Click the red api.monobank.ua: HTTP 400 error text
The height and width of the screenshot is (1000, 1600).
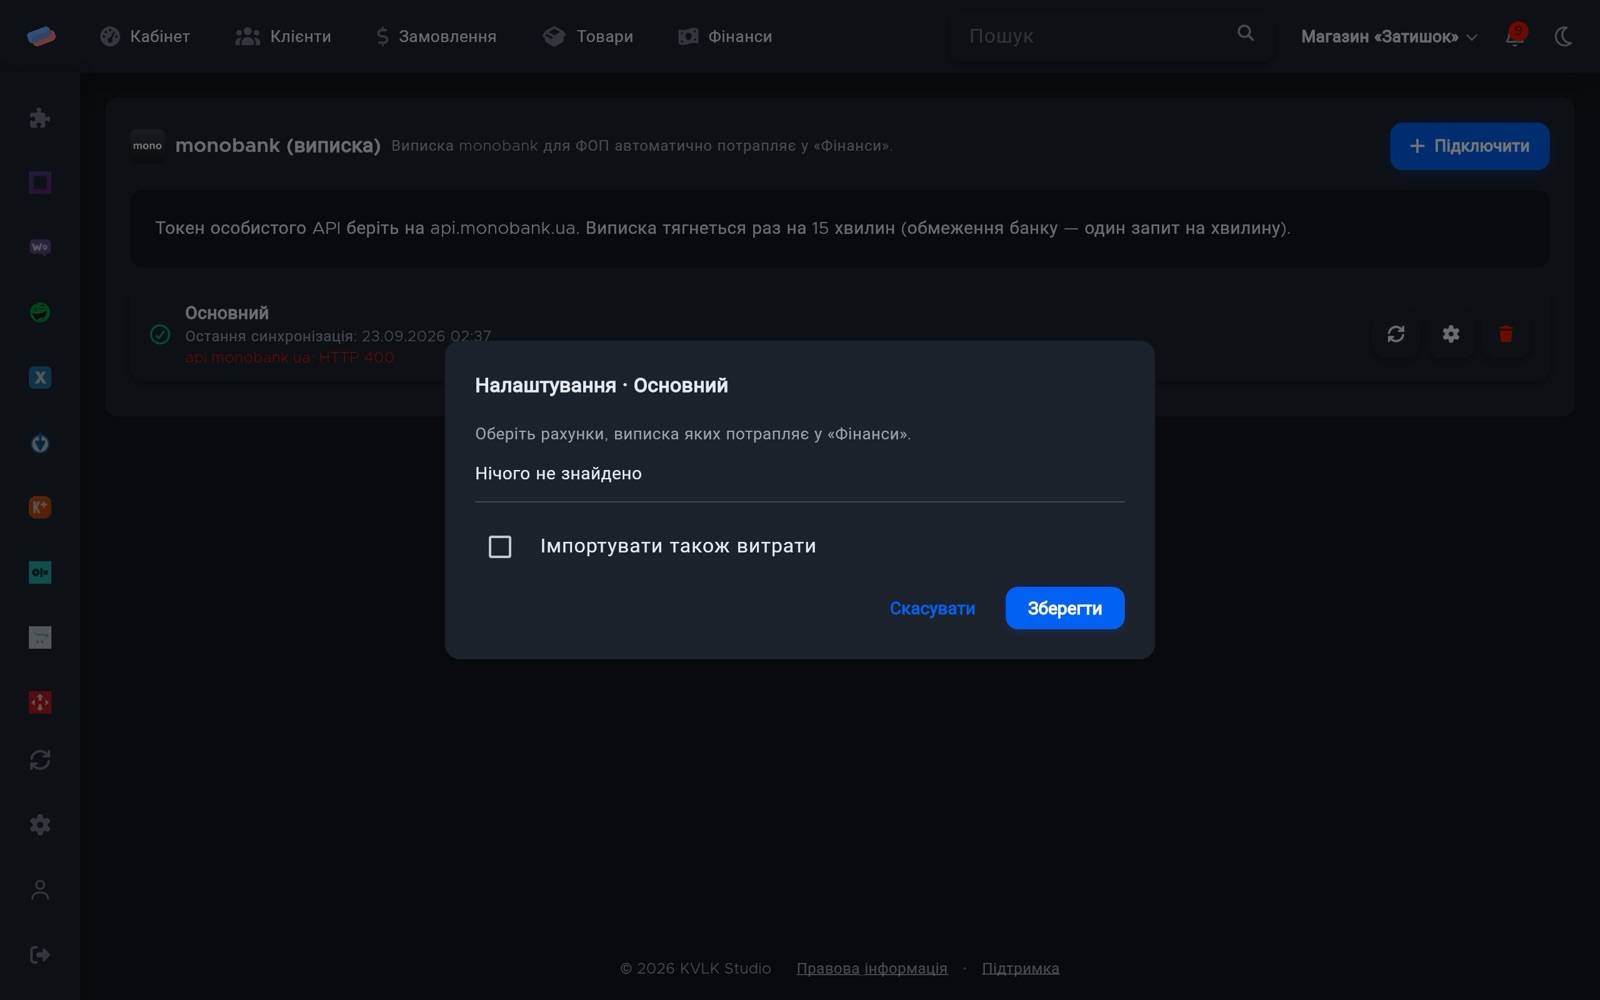click(x=290, y=357)
